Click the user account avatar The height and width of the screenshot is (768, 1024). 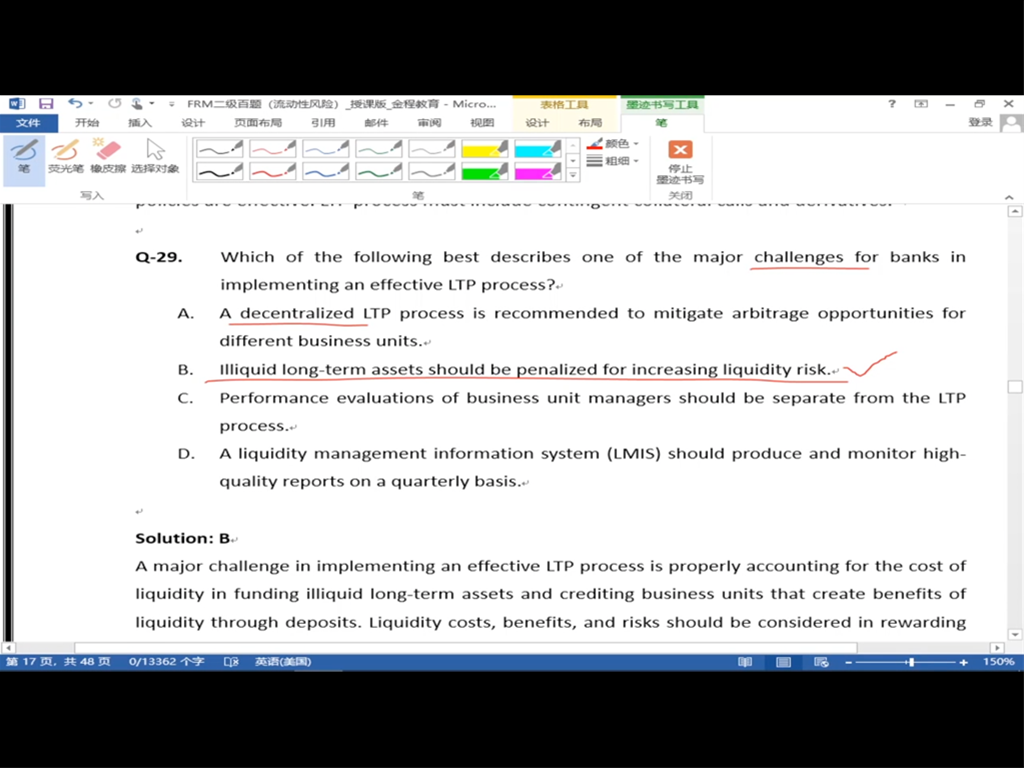[x=1012, y=123]
